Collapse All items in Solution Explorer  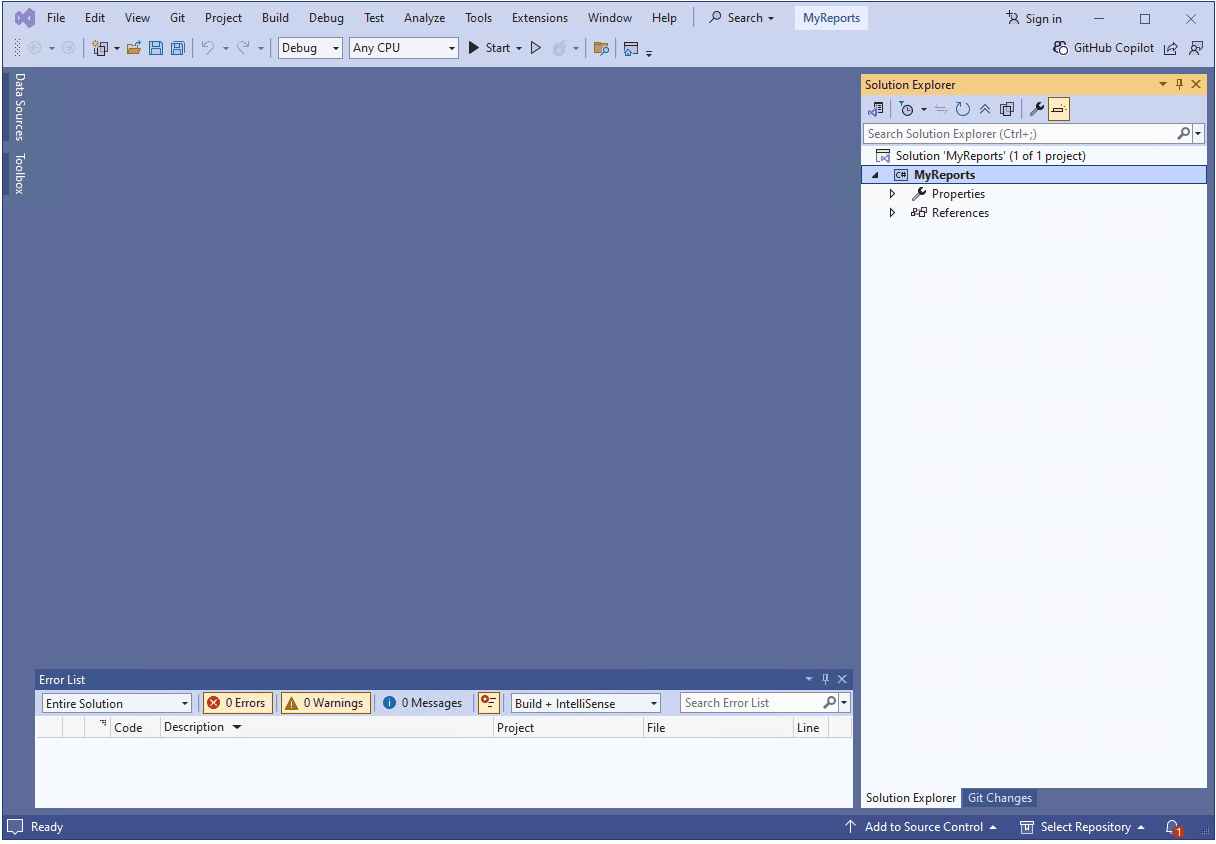985,108
